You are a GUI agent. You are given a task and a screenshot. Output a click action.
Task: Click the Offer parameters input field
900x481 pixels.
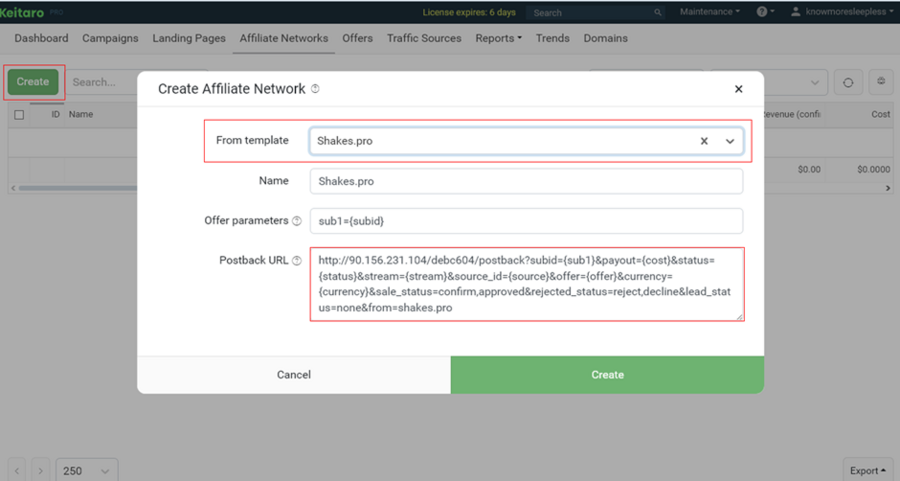(526, 221)
